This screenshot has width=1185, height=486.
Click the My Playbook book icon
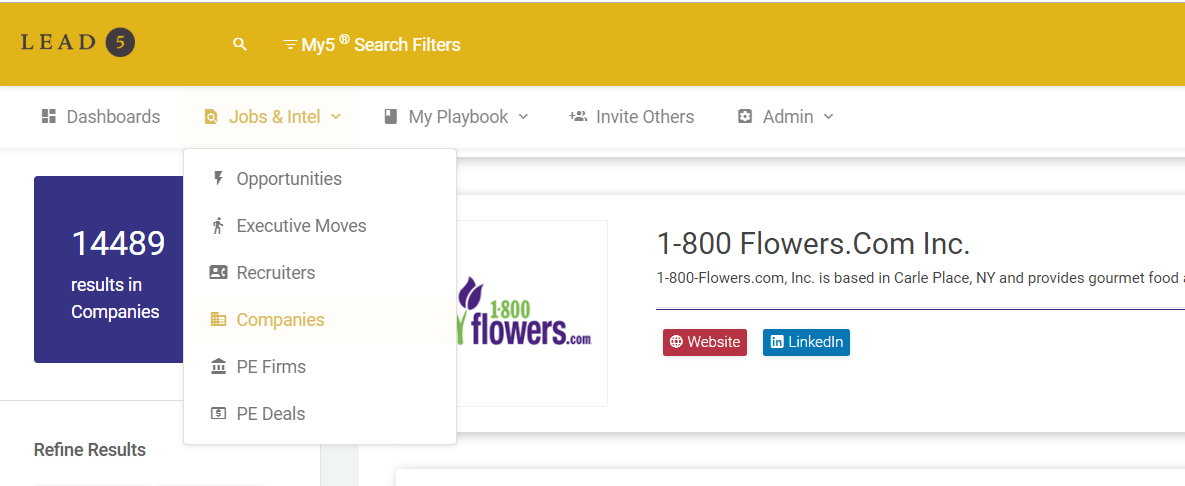(391, 116)
